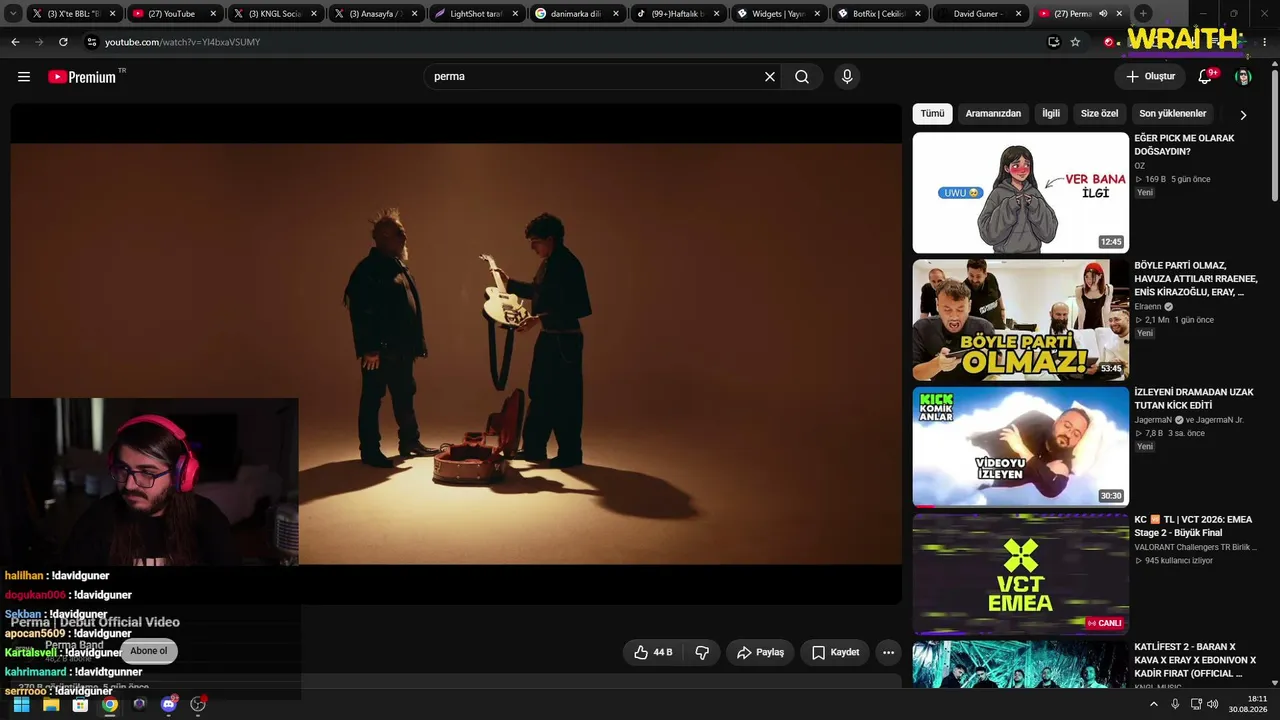Open video titled EĞER PICK ME OLARAK DOĞSAYDIN?
Image resolution: width=1280 pixels, height=720 pixels.
tap(1184, 145)
